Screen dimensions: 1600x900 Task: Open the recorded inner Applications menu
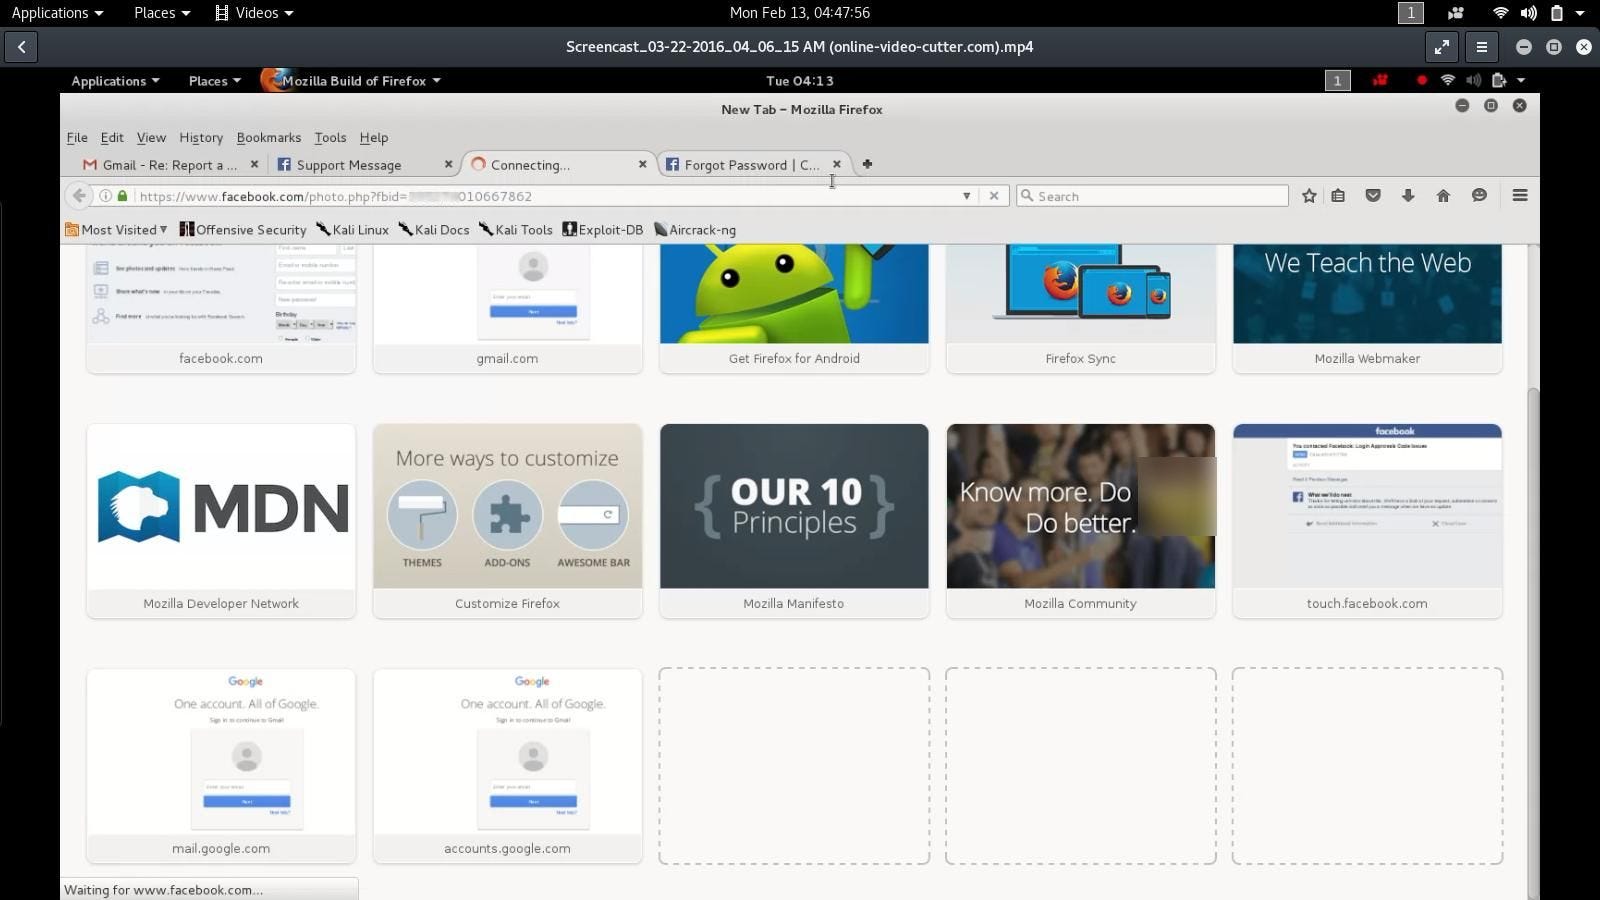115,81
